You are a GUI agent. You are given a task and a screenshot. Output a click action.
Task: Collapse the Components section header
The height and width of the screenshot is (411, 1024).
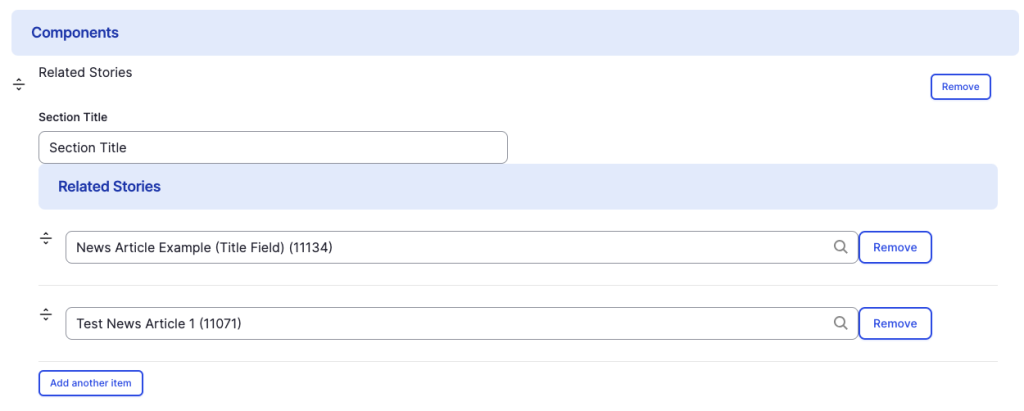tap(75, 33)
